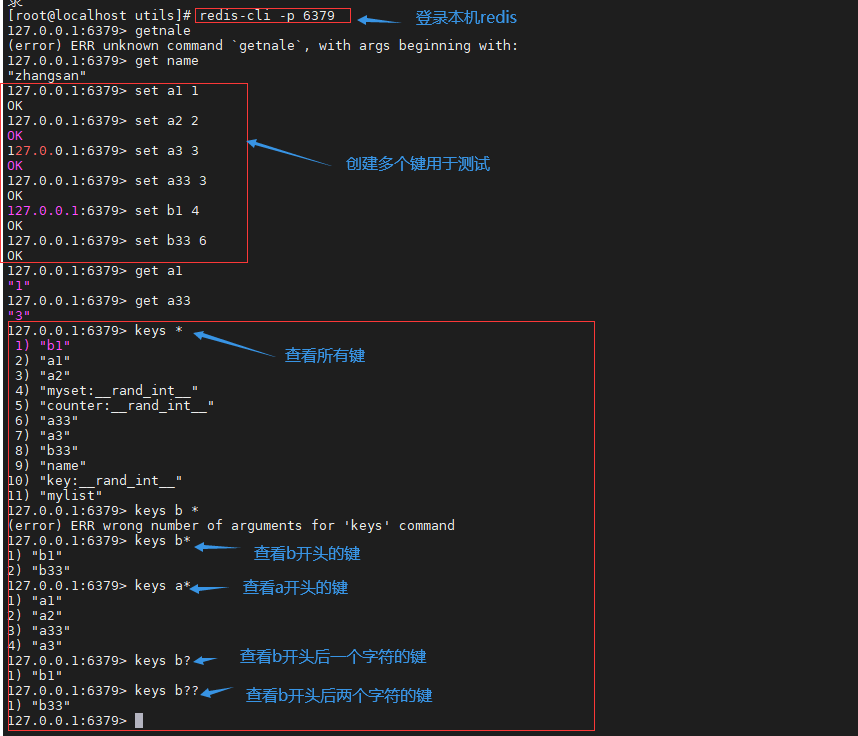Screen dimensions: 858x736
Task: Click the "counter:__rand_int__" key entry
Action: point(114,406)
